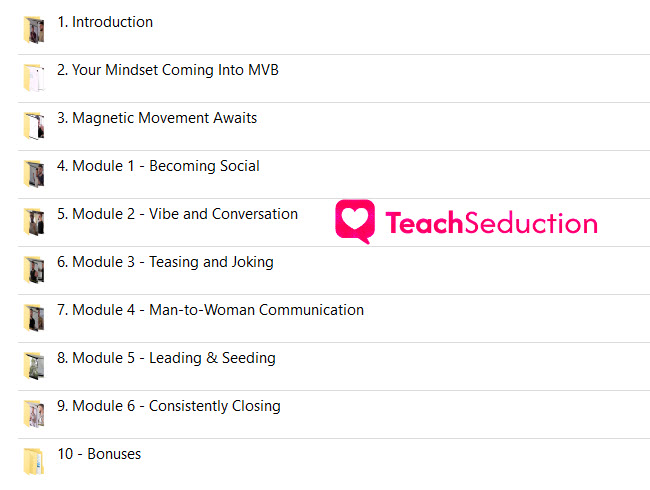
Task: Choose "3. Magnetic Movement Awaits" entry
Action: pyautogui.click(x=157, y=118)
